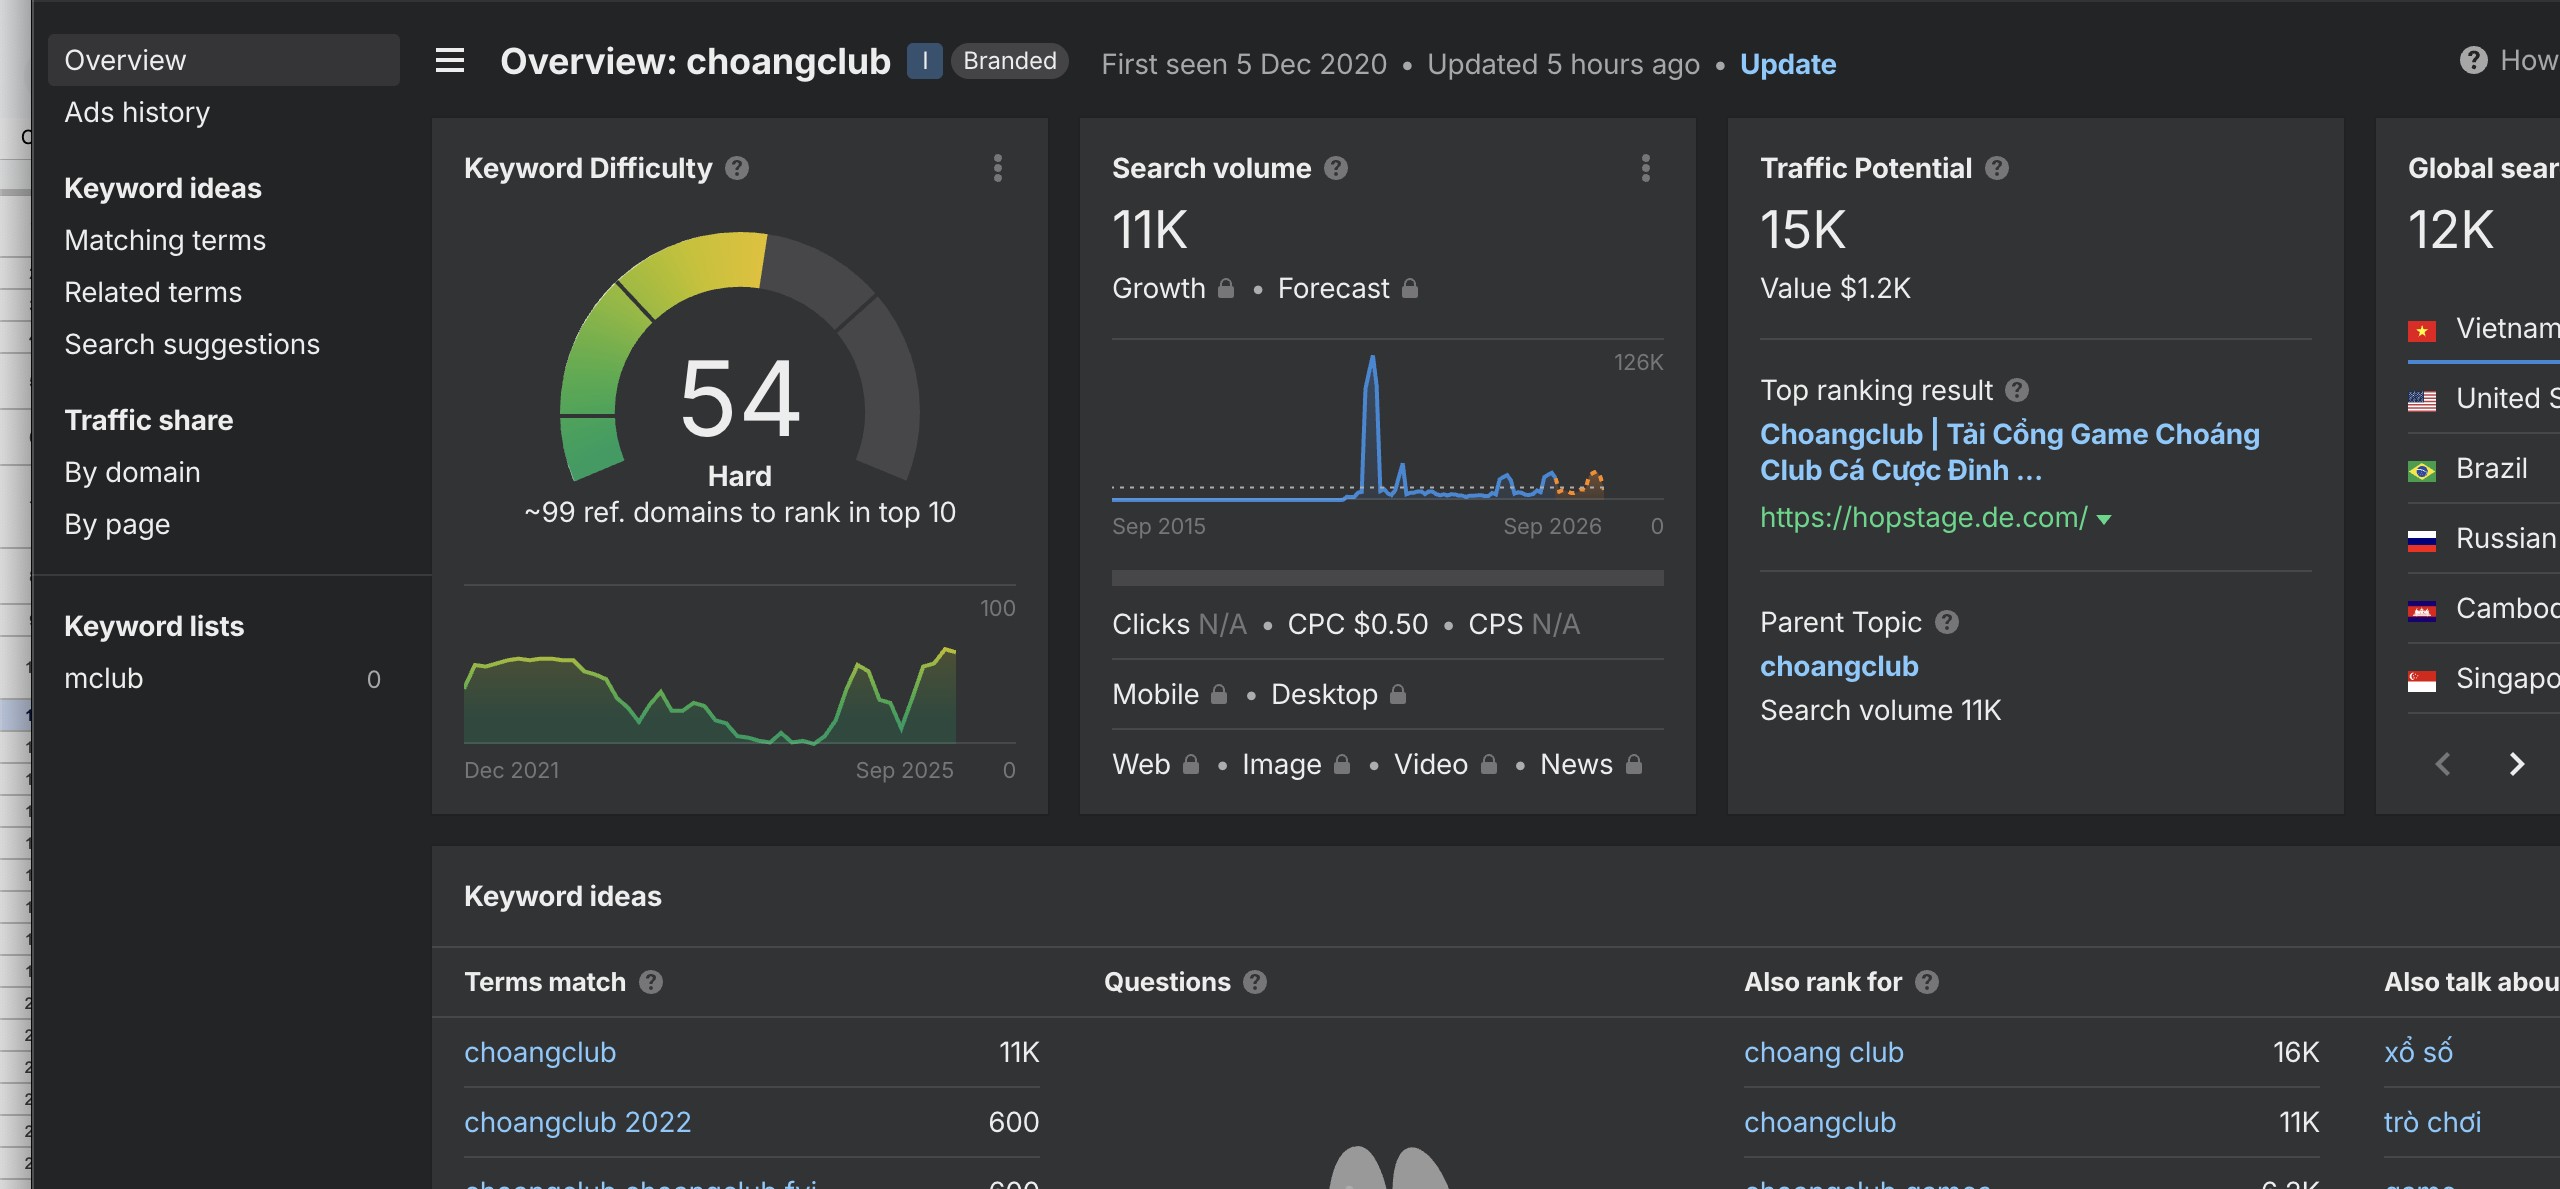Click the Update link
Screen dimensions: 2560x1189
(x=1787, y=64)
